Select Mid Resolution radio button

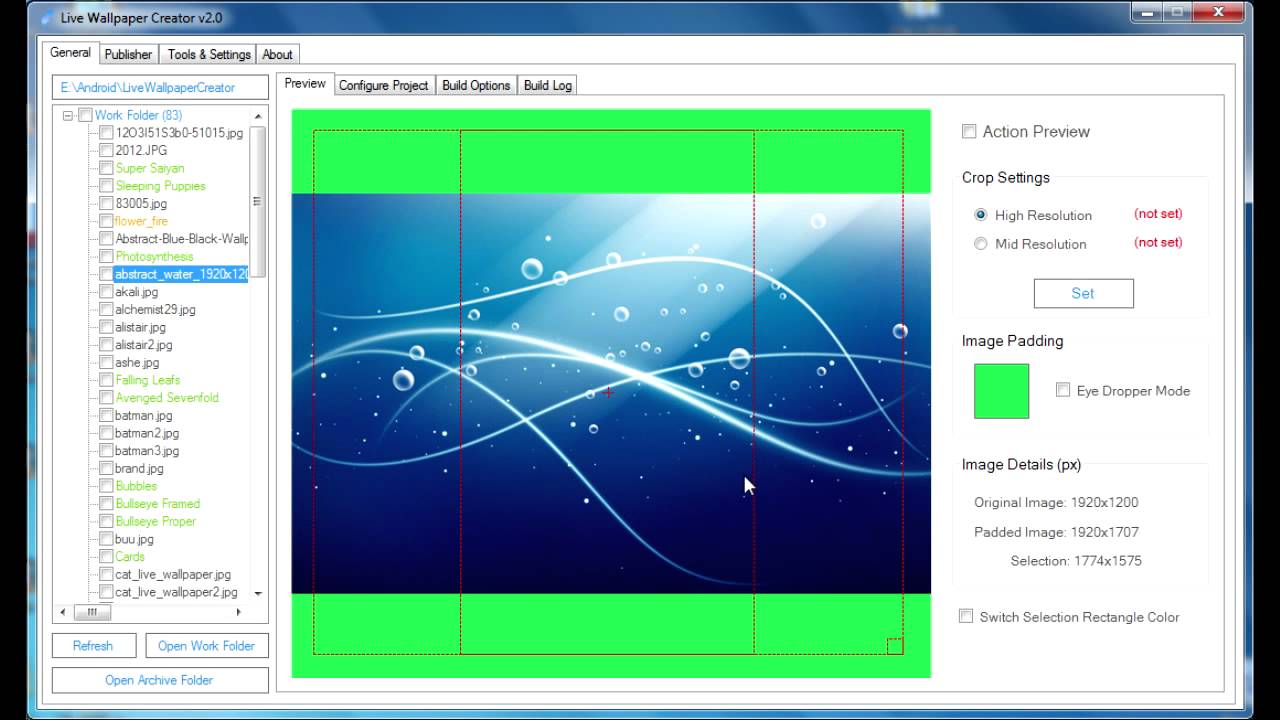pyautogui.click(x=980, y=243)
